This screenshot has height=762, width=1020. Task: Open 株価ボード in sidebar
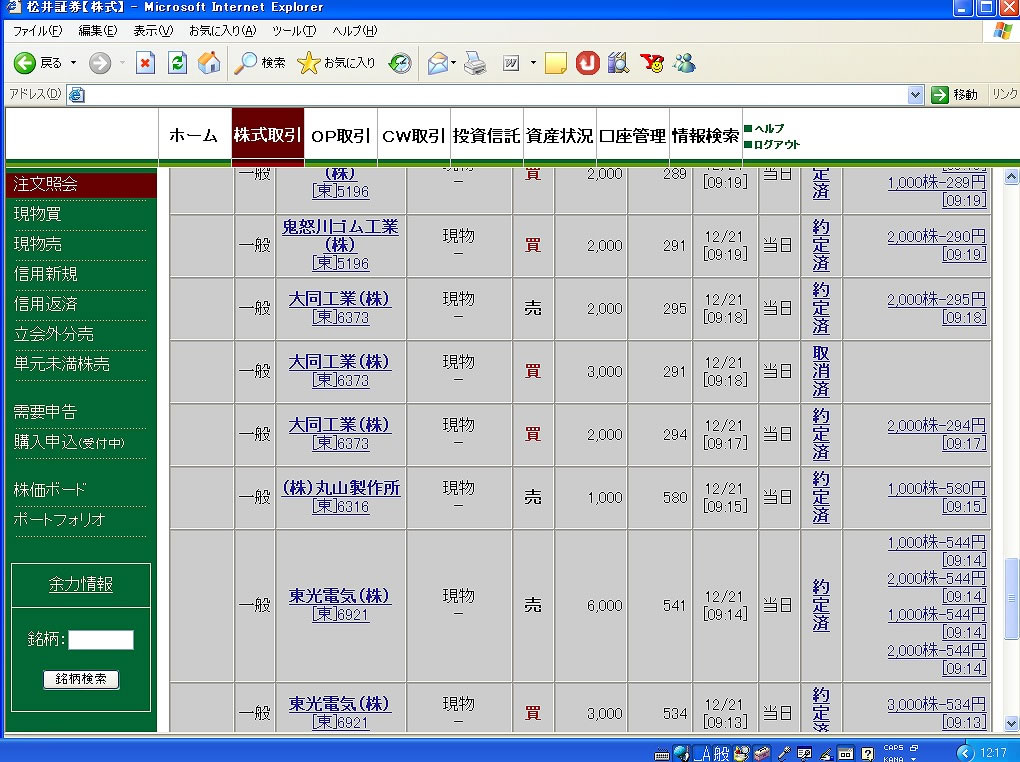[49, 489]
